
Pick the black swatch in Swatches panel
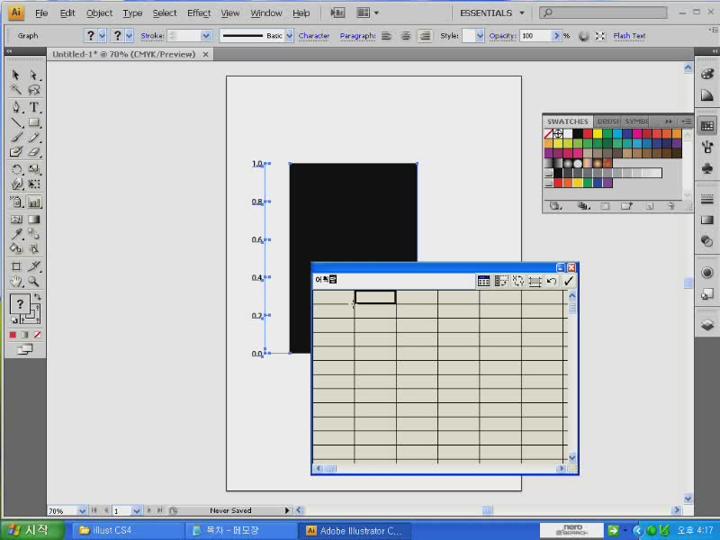(x=578, y=134)
